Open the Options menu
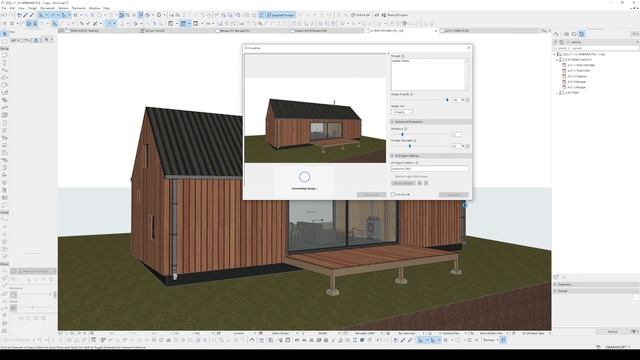Screen dimensions: 640x360 point(63,8)
